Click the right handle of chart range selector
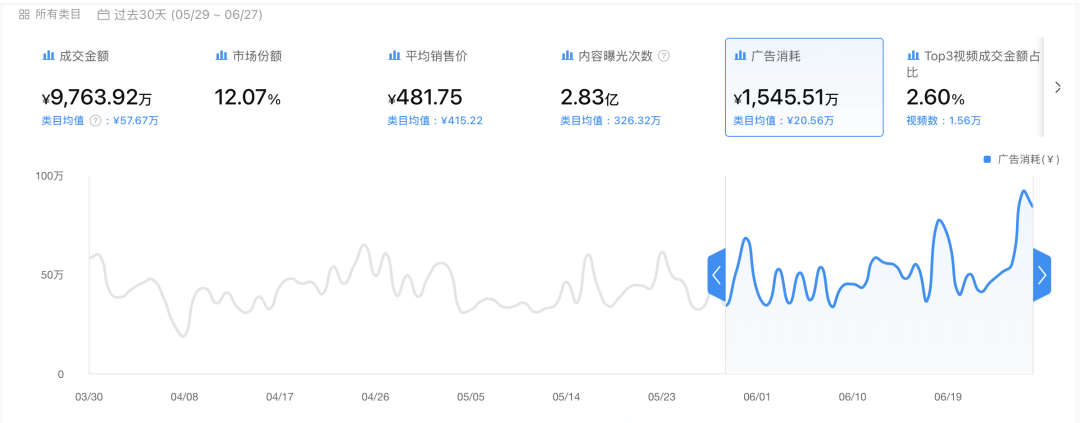The width and height of the screenshot is (1080, 423). 1041,275
